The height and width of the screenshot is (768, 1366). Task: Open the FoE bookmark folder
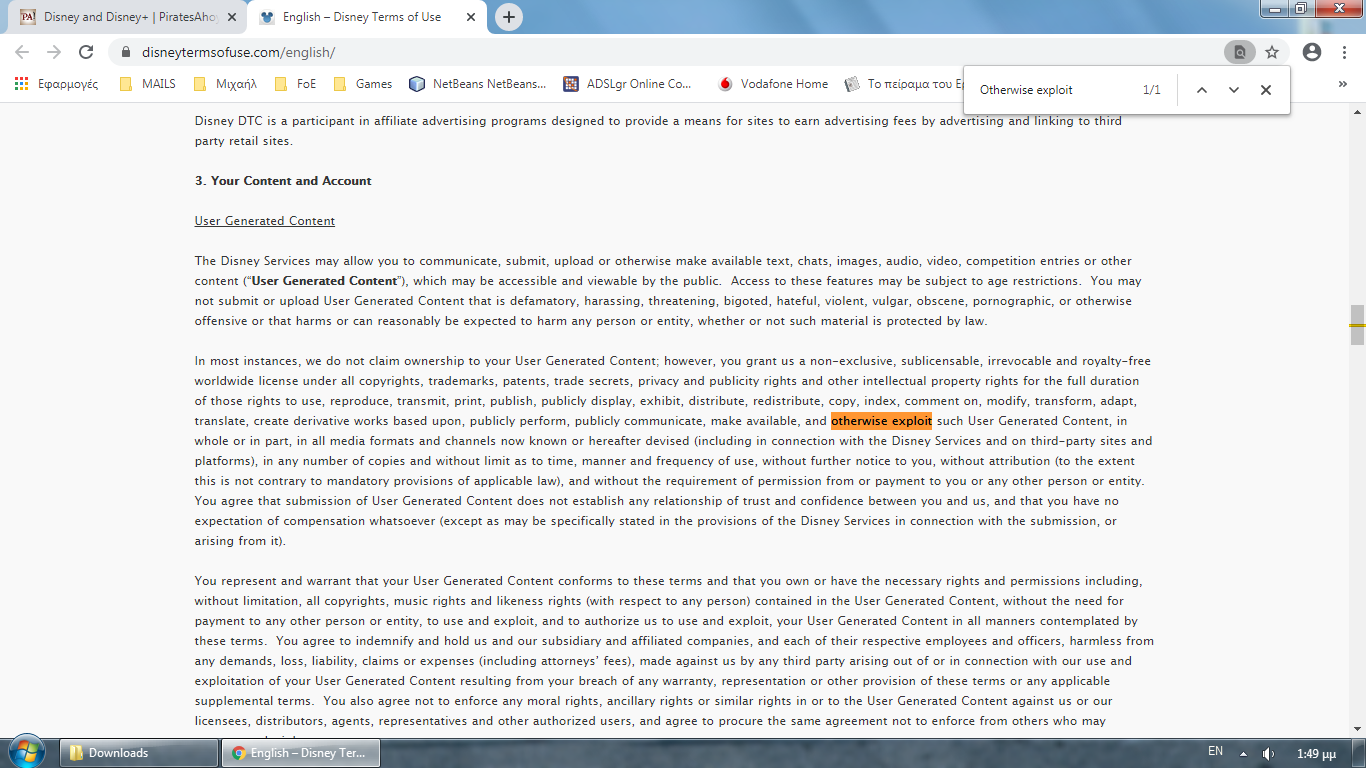[x=296, y=84]
